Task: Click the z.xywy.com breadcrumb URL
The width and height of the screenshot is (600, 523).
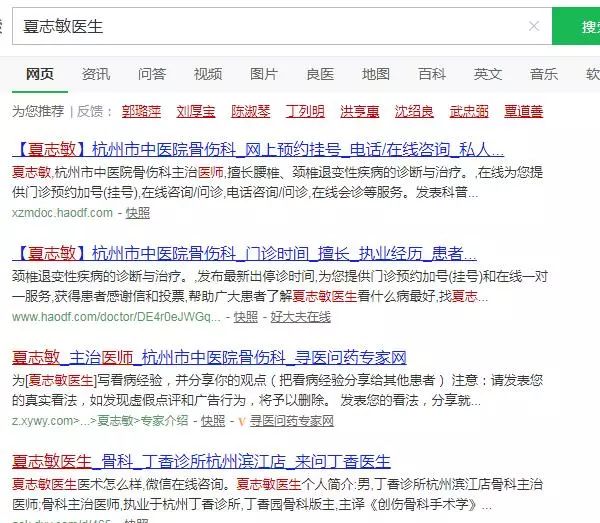Action: (100, 421)
